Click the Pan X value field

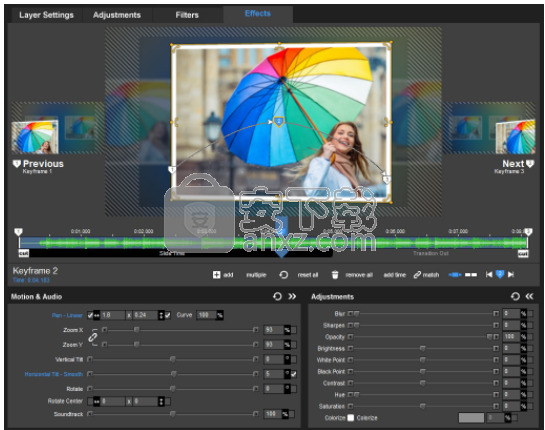pos(113,315)
